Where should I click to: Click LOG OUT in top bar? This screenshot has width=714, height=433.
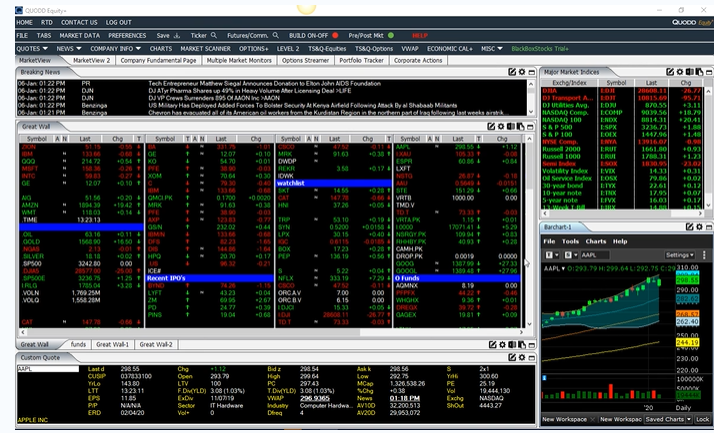point(118,22)
